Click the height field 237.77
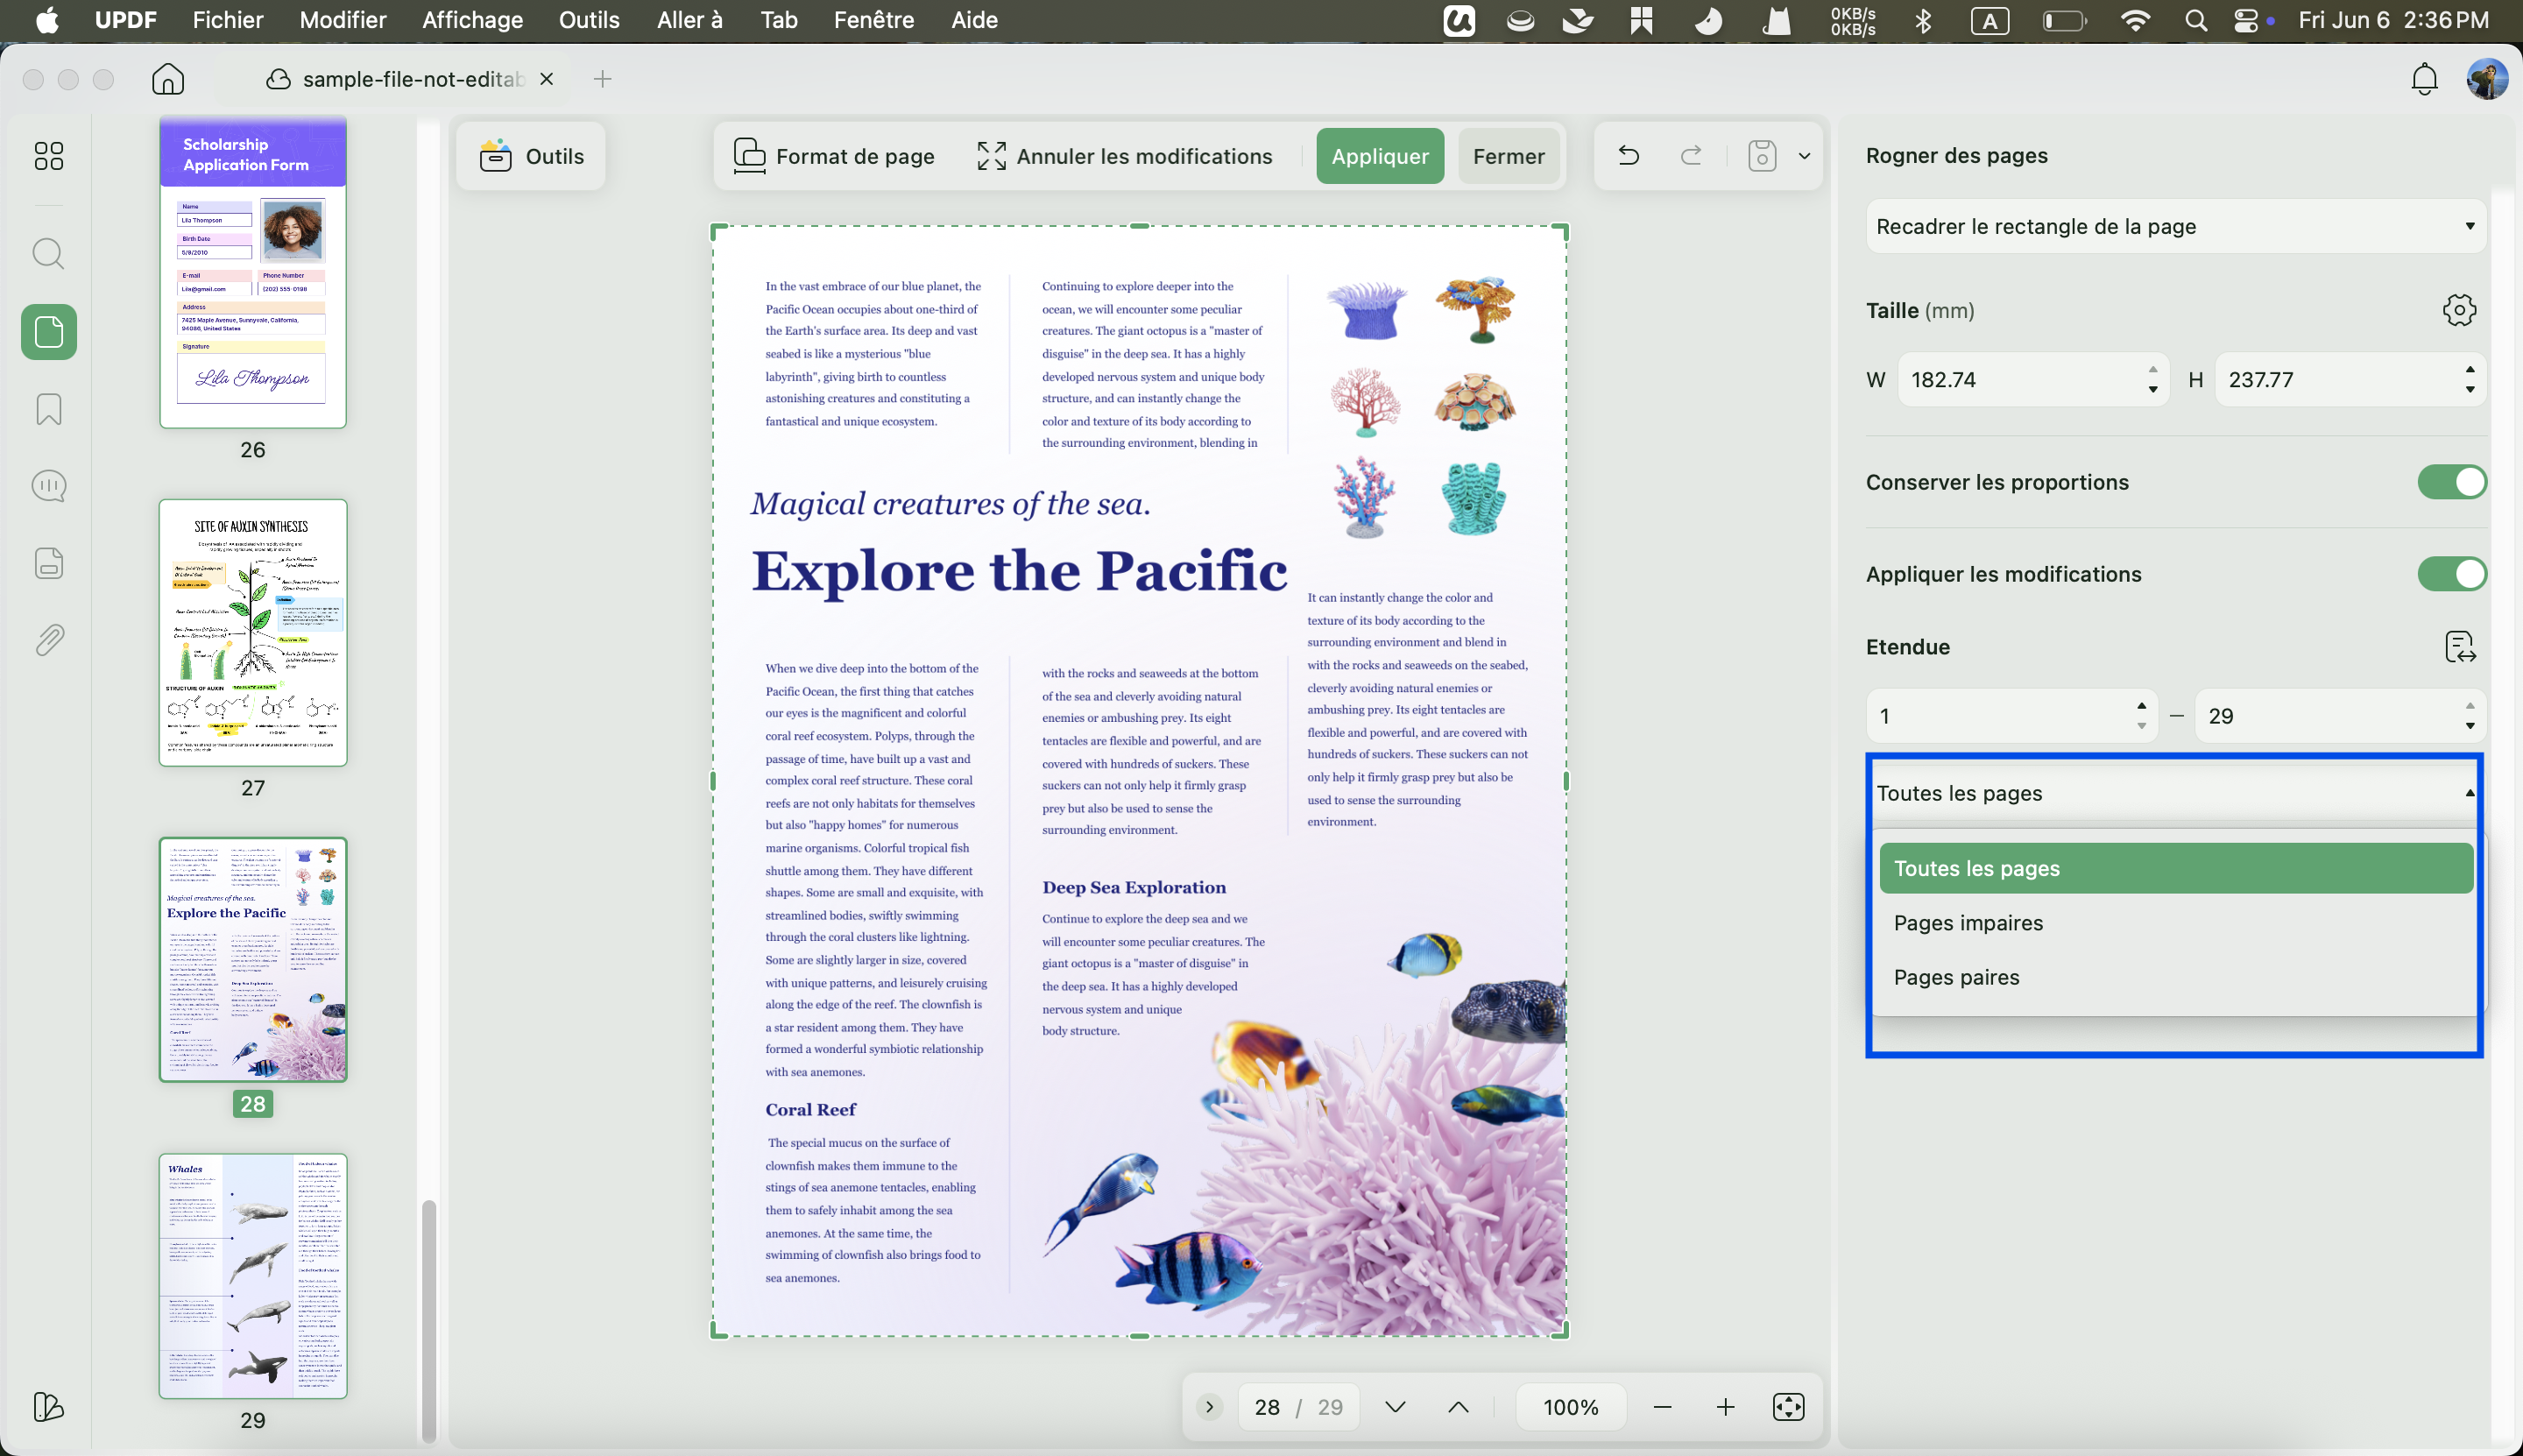2523x1456 pixels. 2350,380
